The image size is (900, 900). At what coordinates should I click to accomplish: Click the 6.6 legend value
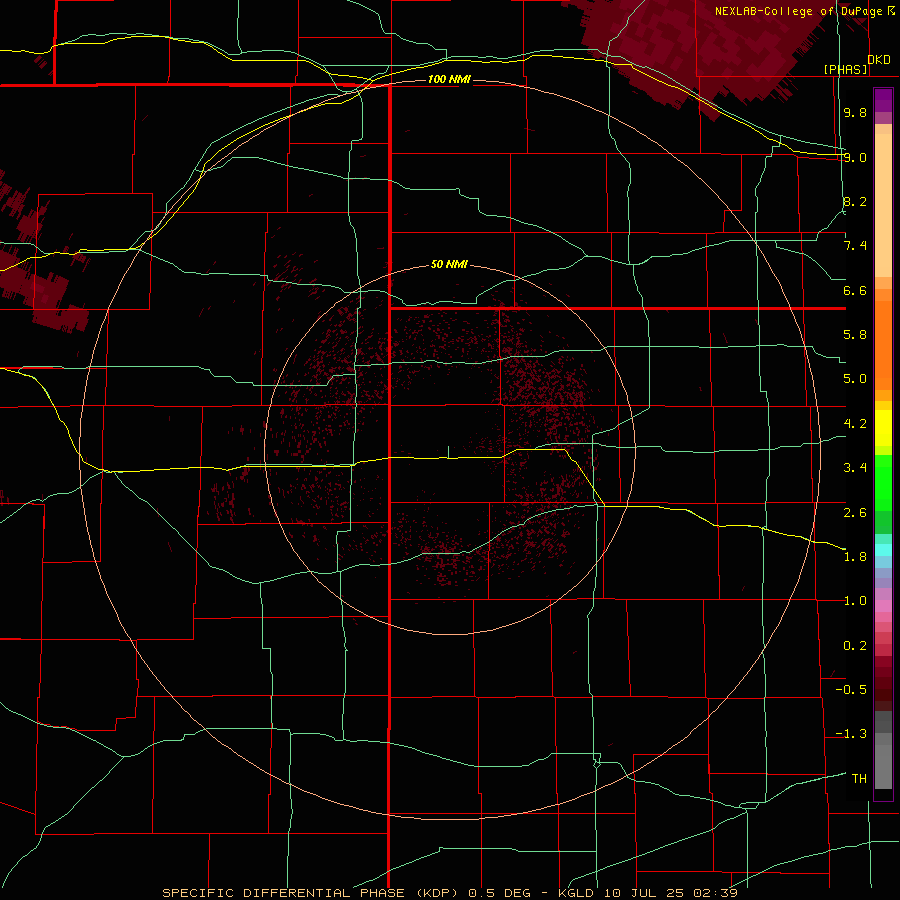(855, 290)
